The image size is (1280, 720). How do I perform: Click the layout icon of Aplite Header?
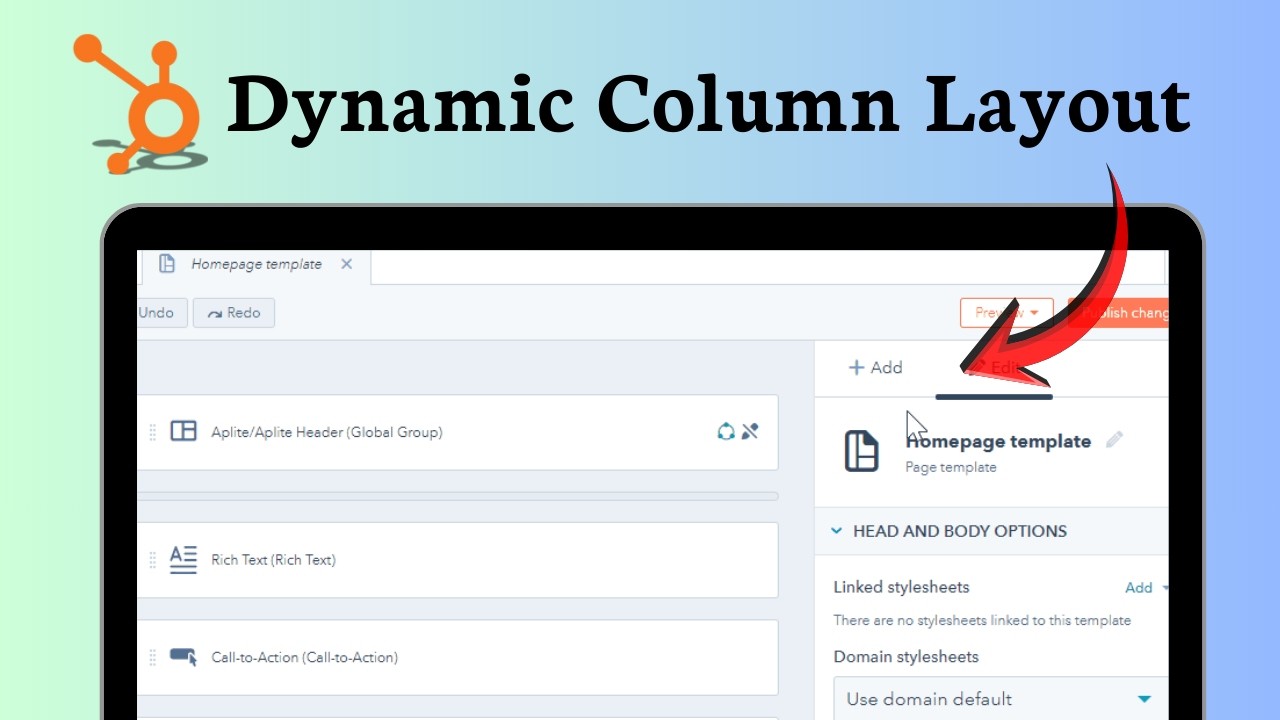click(x=183, y=431)
